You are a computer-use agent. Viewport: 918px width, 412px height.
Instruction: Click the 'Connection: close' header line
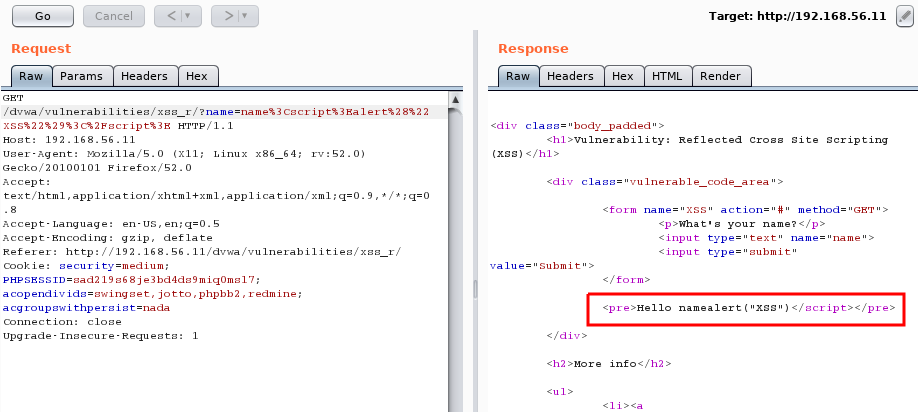pos(62,322)
